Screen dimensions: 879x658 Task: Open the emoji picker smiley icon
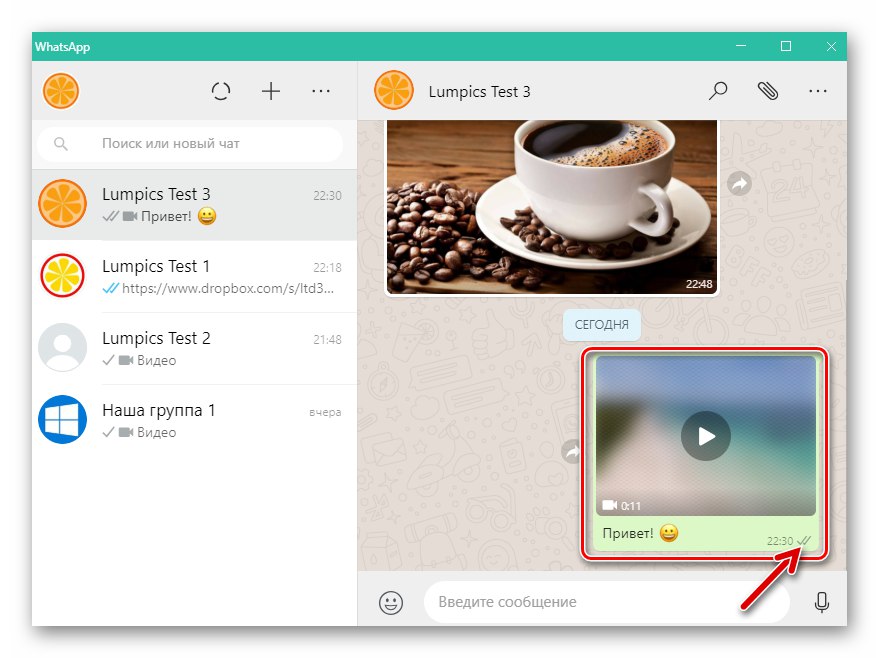(x=391, y=603)
